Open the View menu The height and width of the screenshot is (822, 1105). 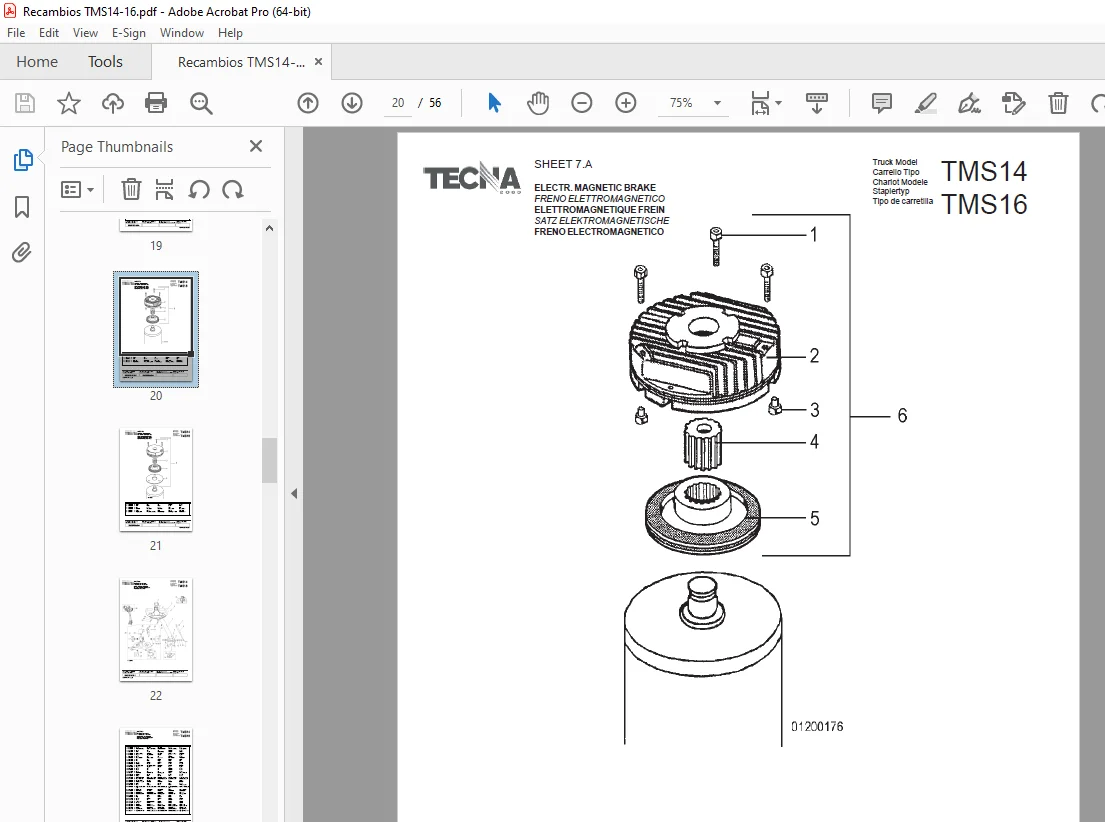pyautogui.click(x=85, y=32)
